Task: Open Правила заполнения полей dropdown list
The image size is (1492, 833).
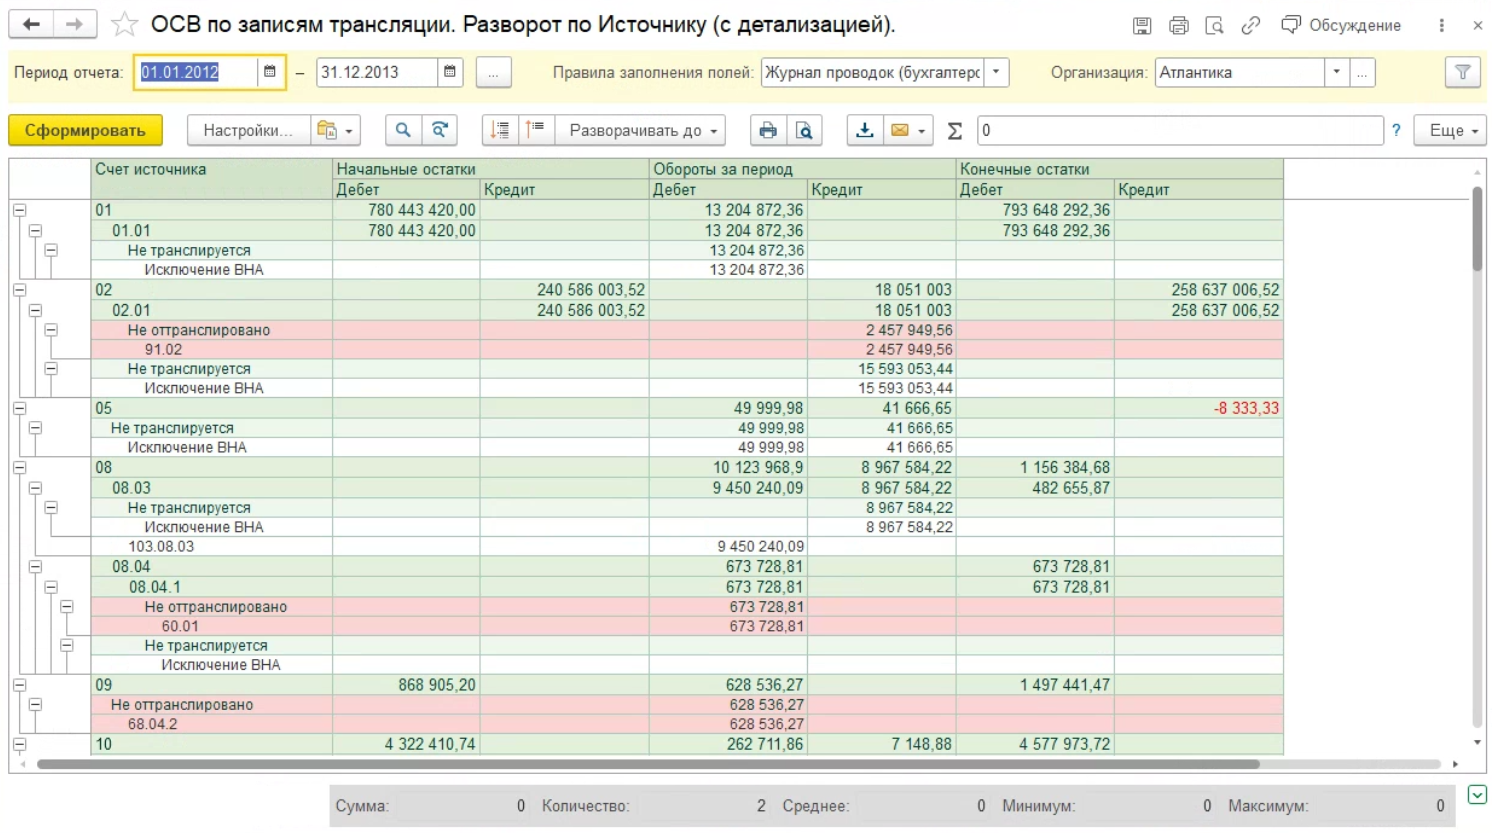Action: (x=995, y=72)
